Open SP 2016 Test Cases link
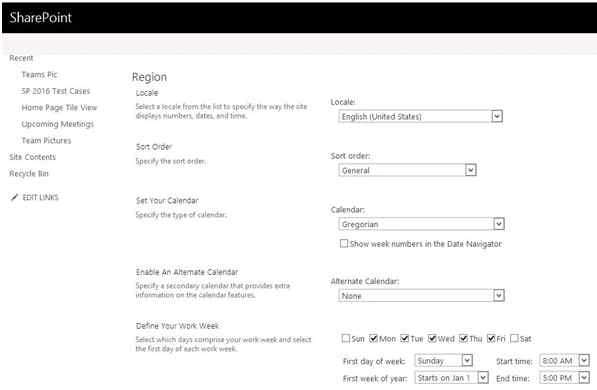 56,91
